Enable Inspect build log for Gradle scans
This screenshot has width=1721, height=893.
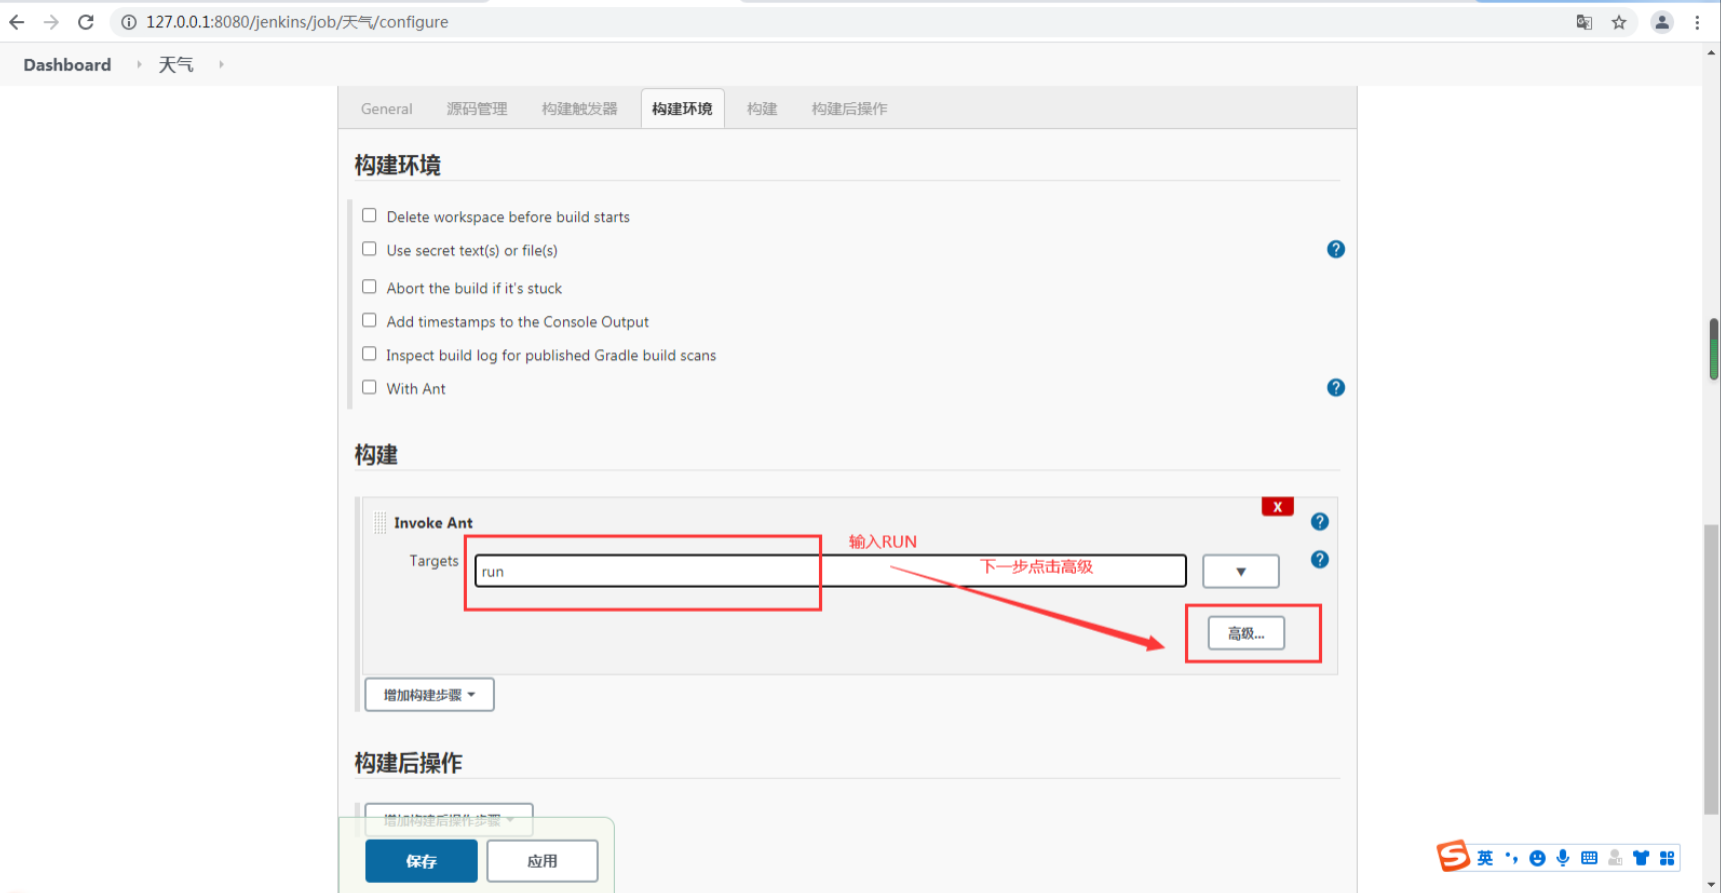click(x=369, y=354)
